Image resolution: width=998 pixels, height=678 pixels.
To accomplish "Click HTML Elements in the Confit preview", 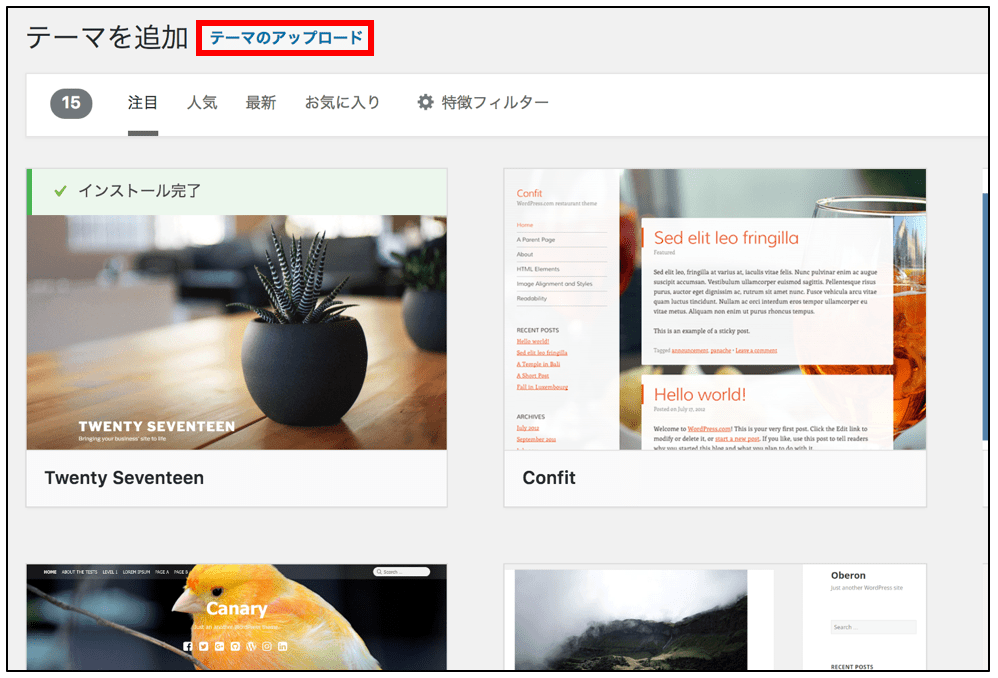I will (538, 269).
